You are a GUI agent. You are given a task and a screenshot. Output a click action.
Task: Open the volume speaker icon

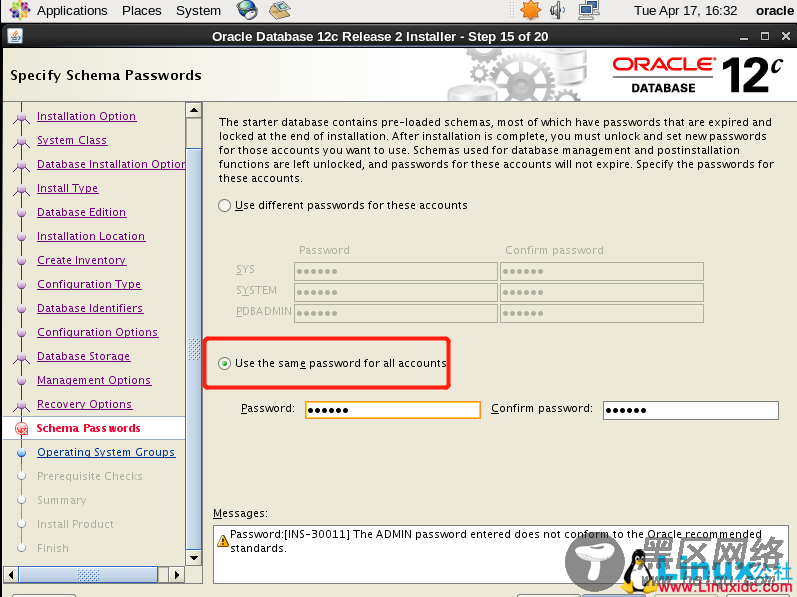(x=558, y=10)
